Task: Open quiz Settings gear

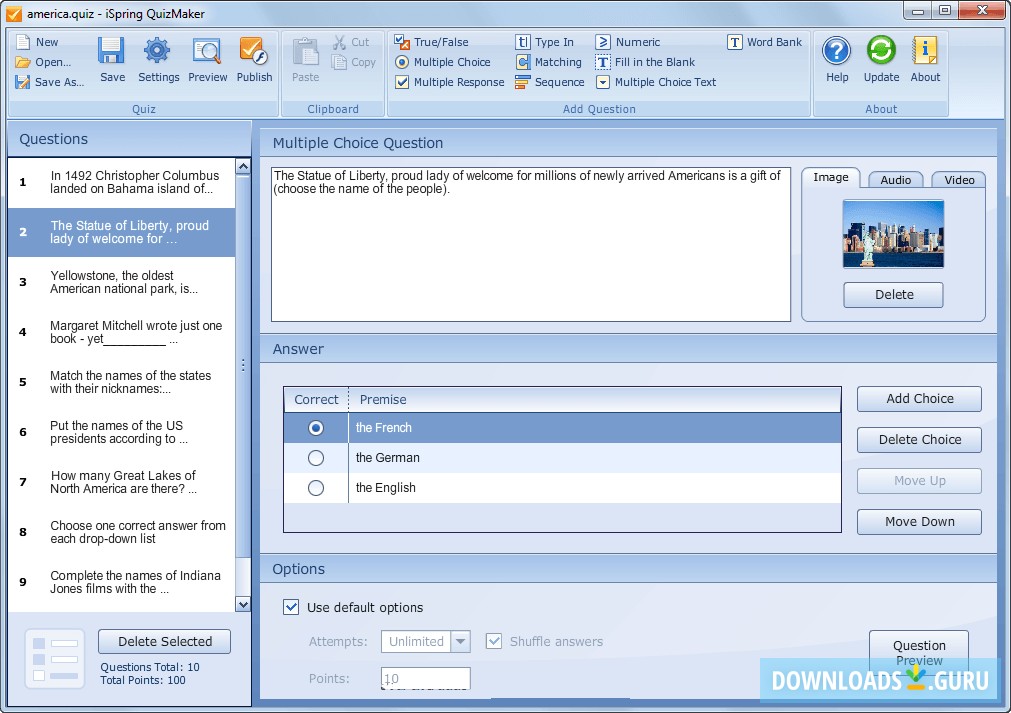Action: [x=158, y=60]
